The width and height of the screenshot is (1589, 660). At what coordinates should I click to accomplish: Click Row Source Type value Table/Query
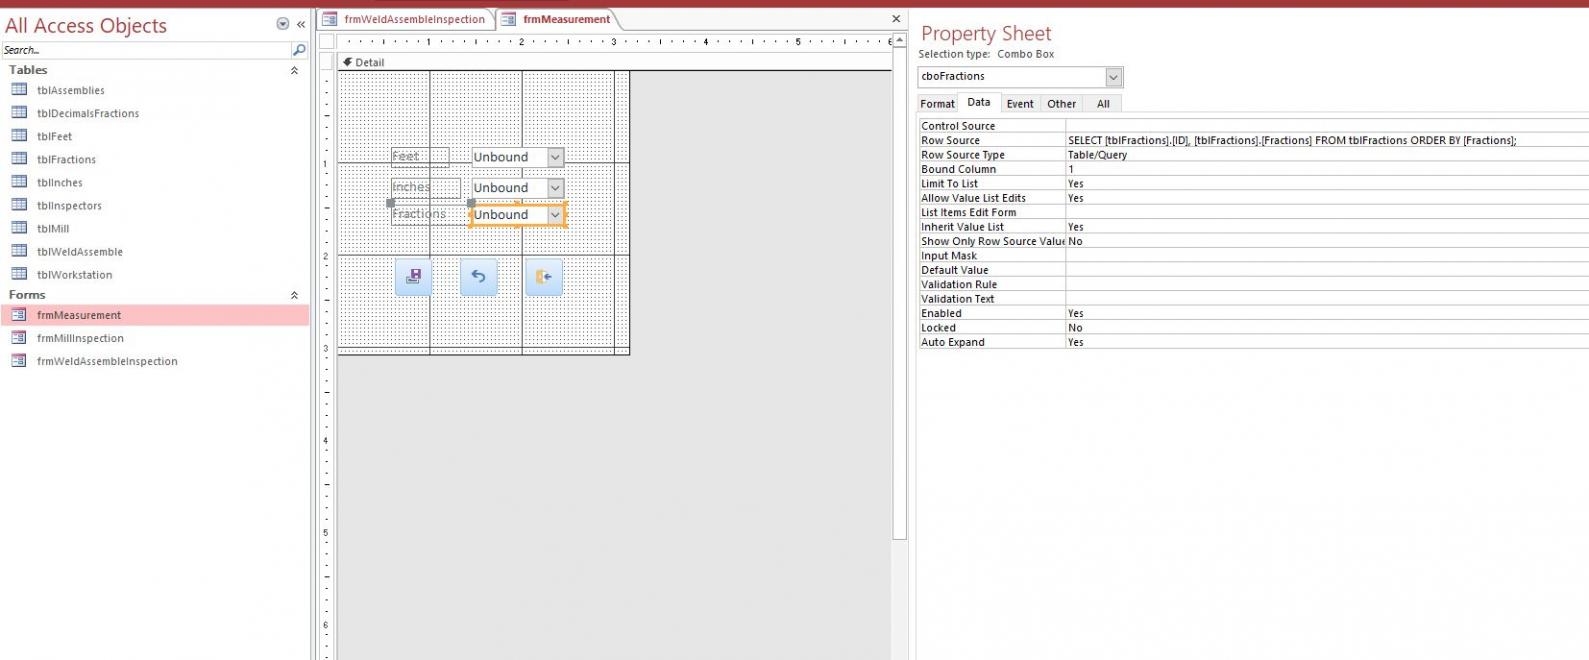[x=1326, y=155]
